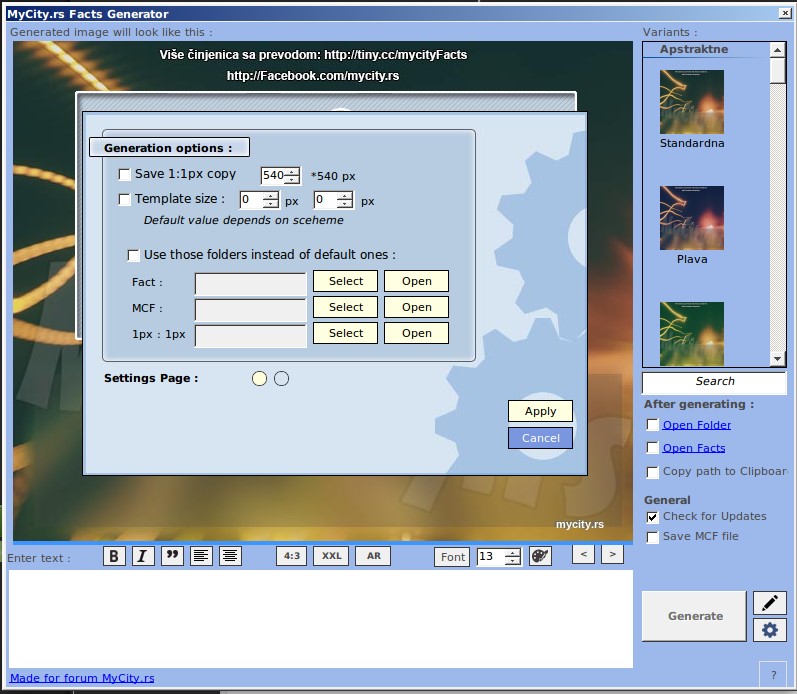Align text left icon
Screen dimensions: 797x694
pyautogui.click(x=201, y=556)
